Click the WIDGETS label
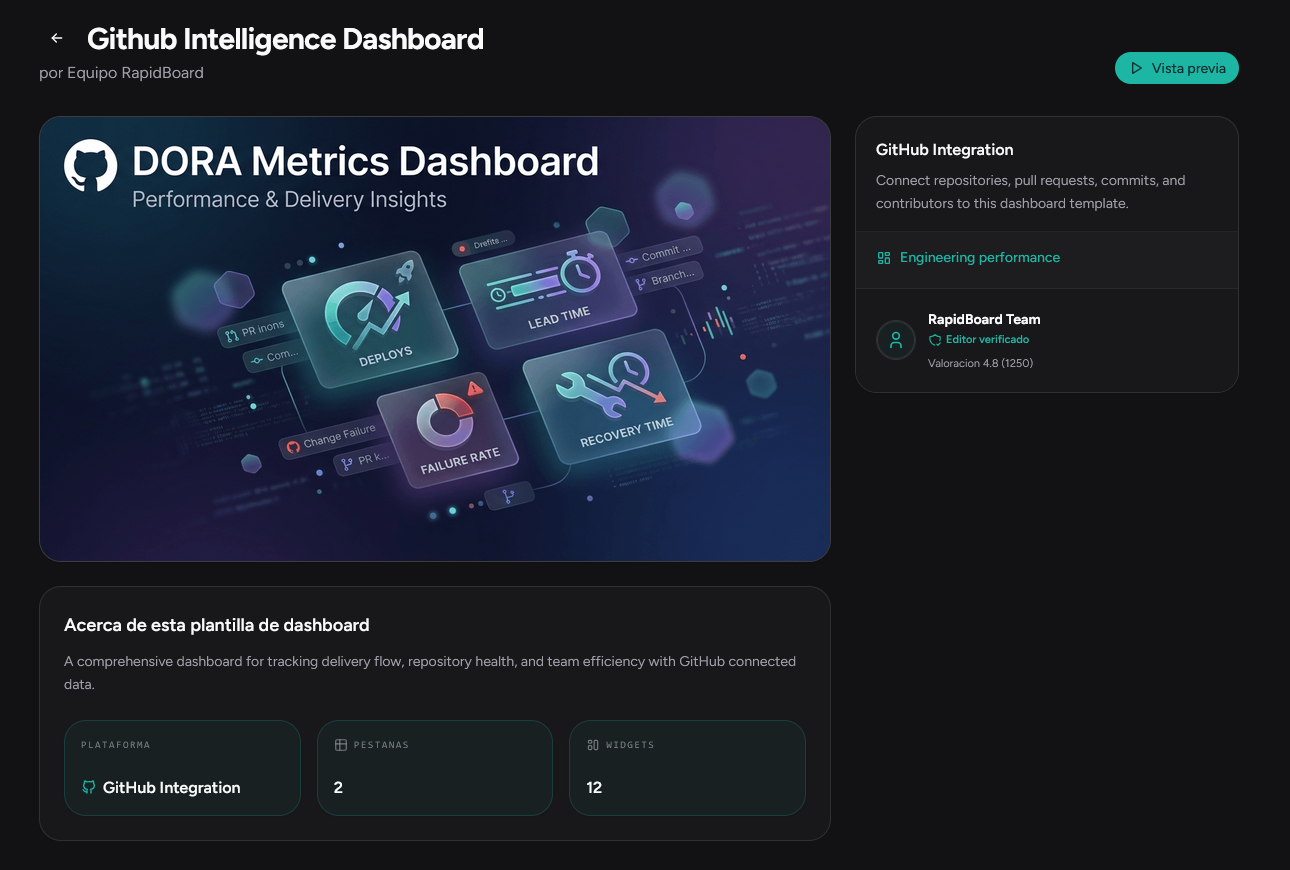Image resolution: width=1290 pixels, height=870 pixels. [x=630, y=745]
